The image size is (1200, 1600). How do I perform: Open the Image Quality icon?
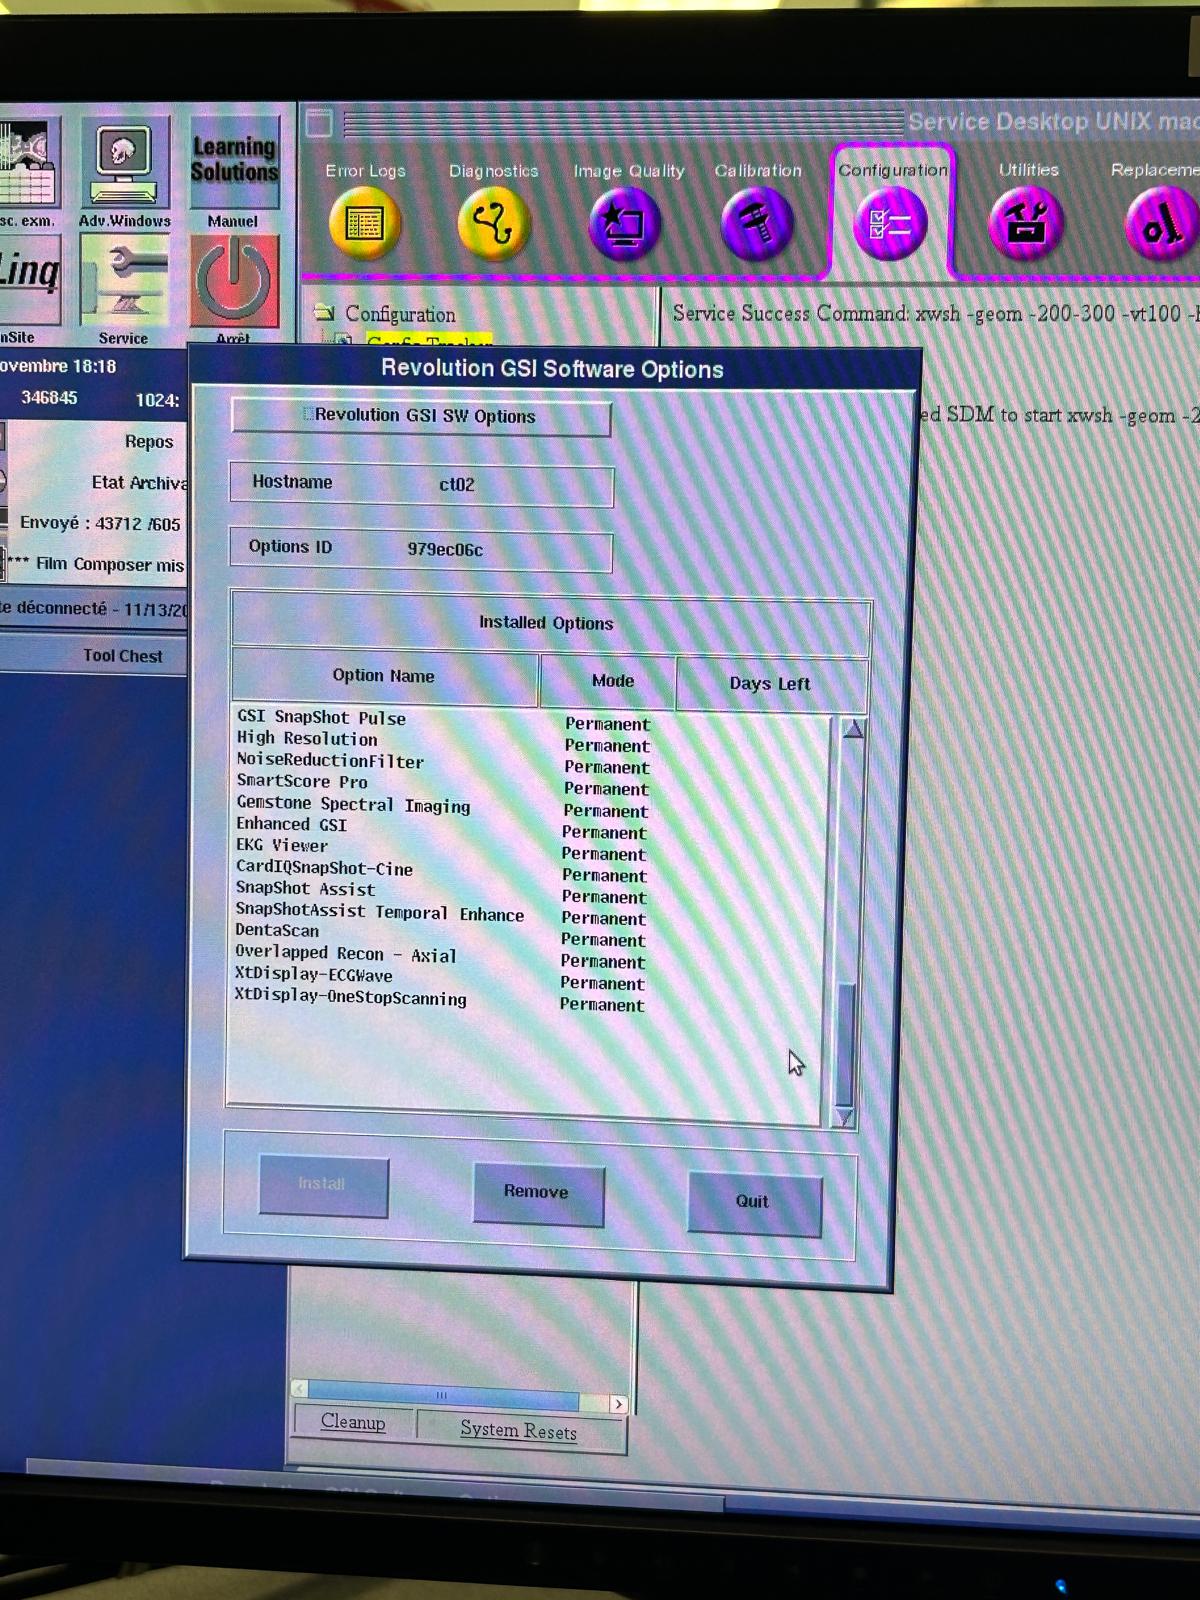(625, 223)
